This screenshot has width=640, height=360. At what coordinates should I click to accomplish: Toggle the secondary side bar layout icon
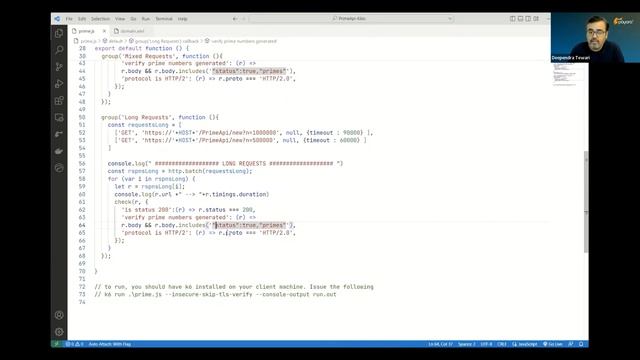528,19
